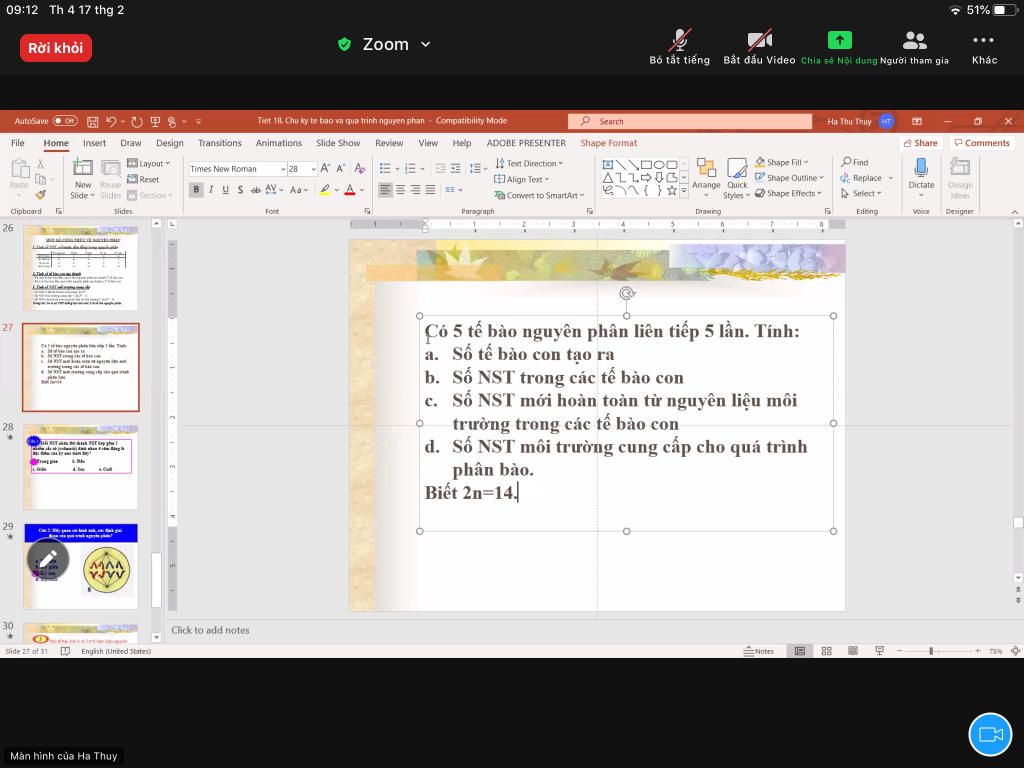Open the Transitions tab

219,143
